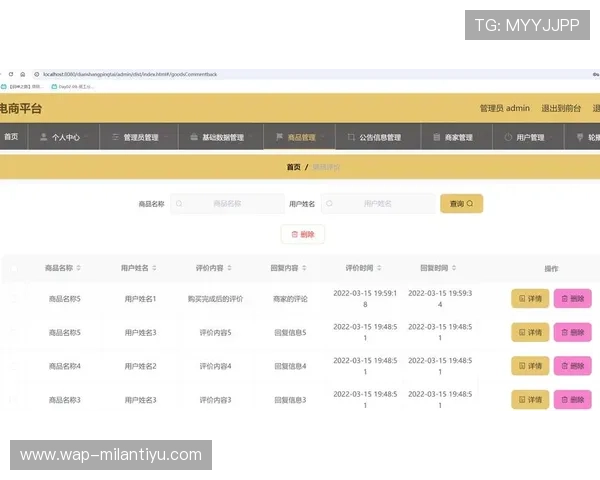Delete row 评价内容4 with pink 删除
The width and height of the screenshot is (600, 480).
572,366
